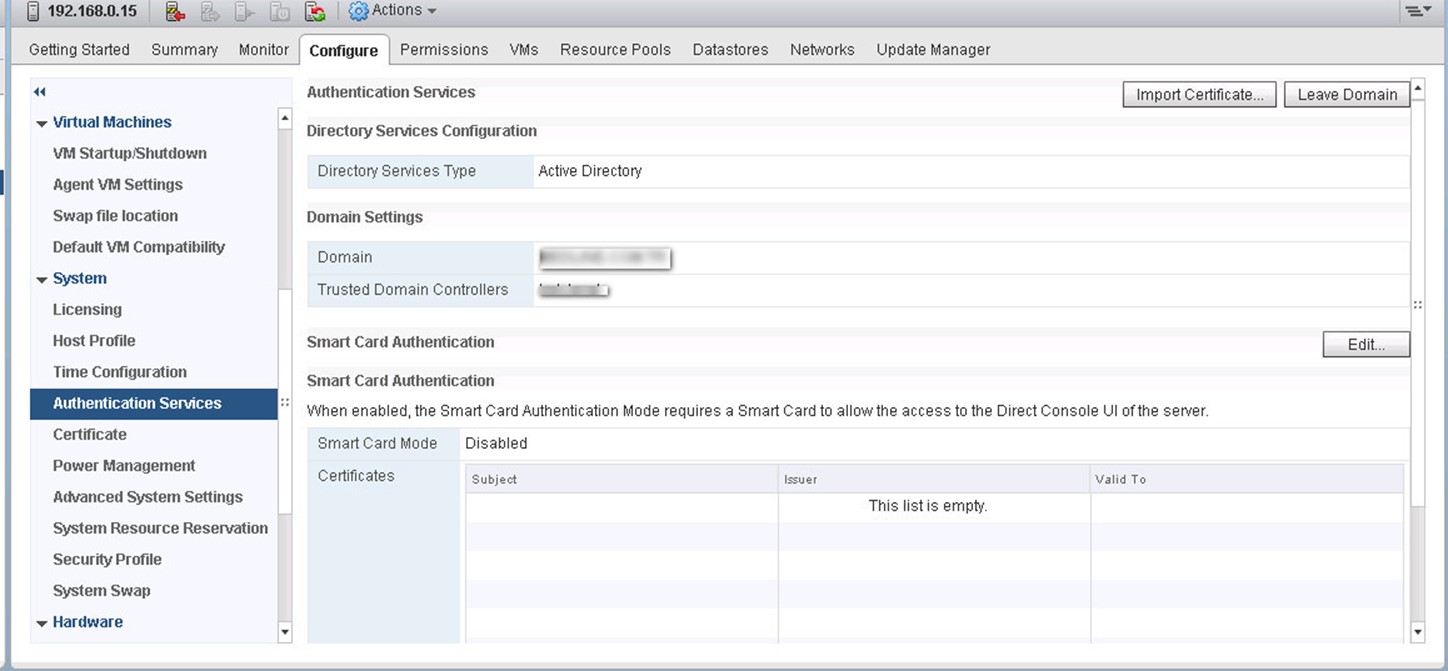Click the Import Certificate button
Screen dimensions: 1448x671
click(1199, 94)
